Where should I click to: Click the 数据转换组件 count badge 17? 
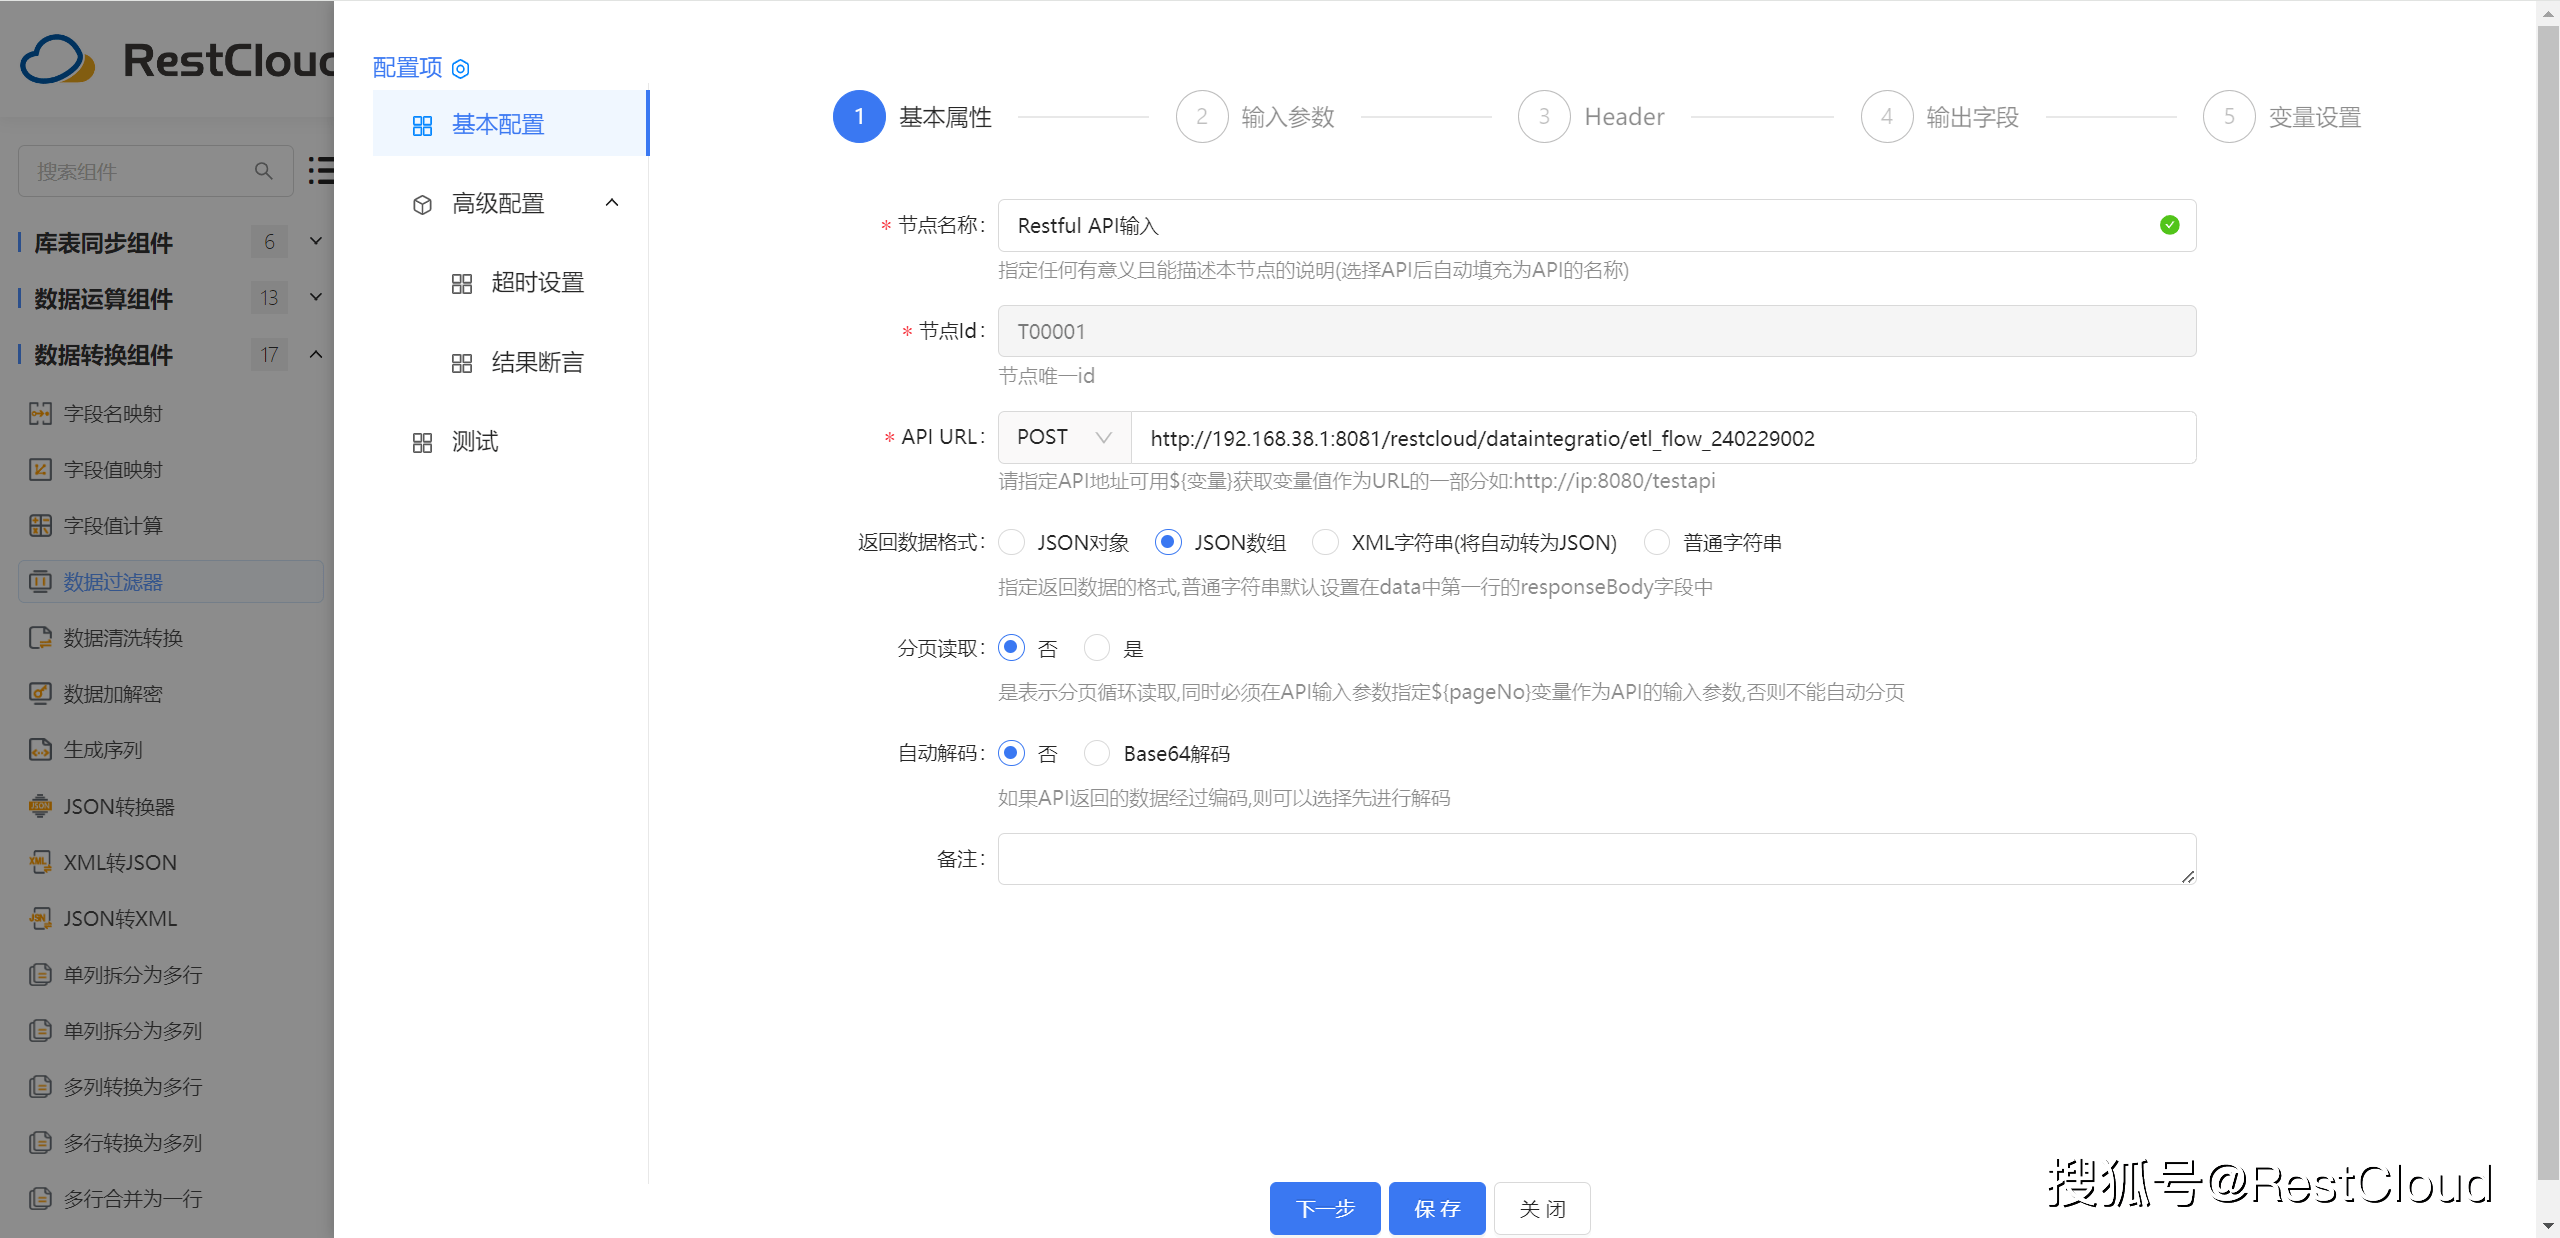269,354
